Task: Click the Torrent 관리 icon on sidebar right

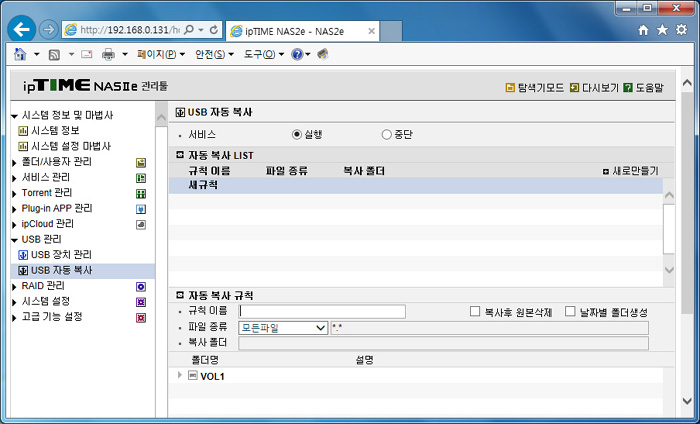Action: click(141, 193)
